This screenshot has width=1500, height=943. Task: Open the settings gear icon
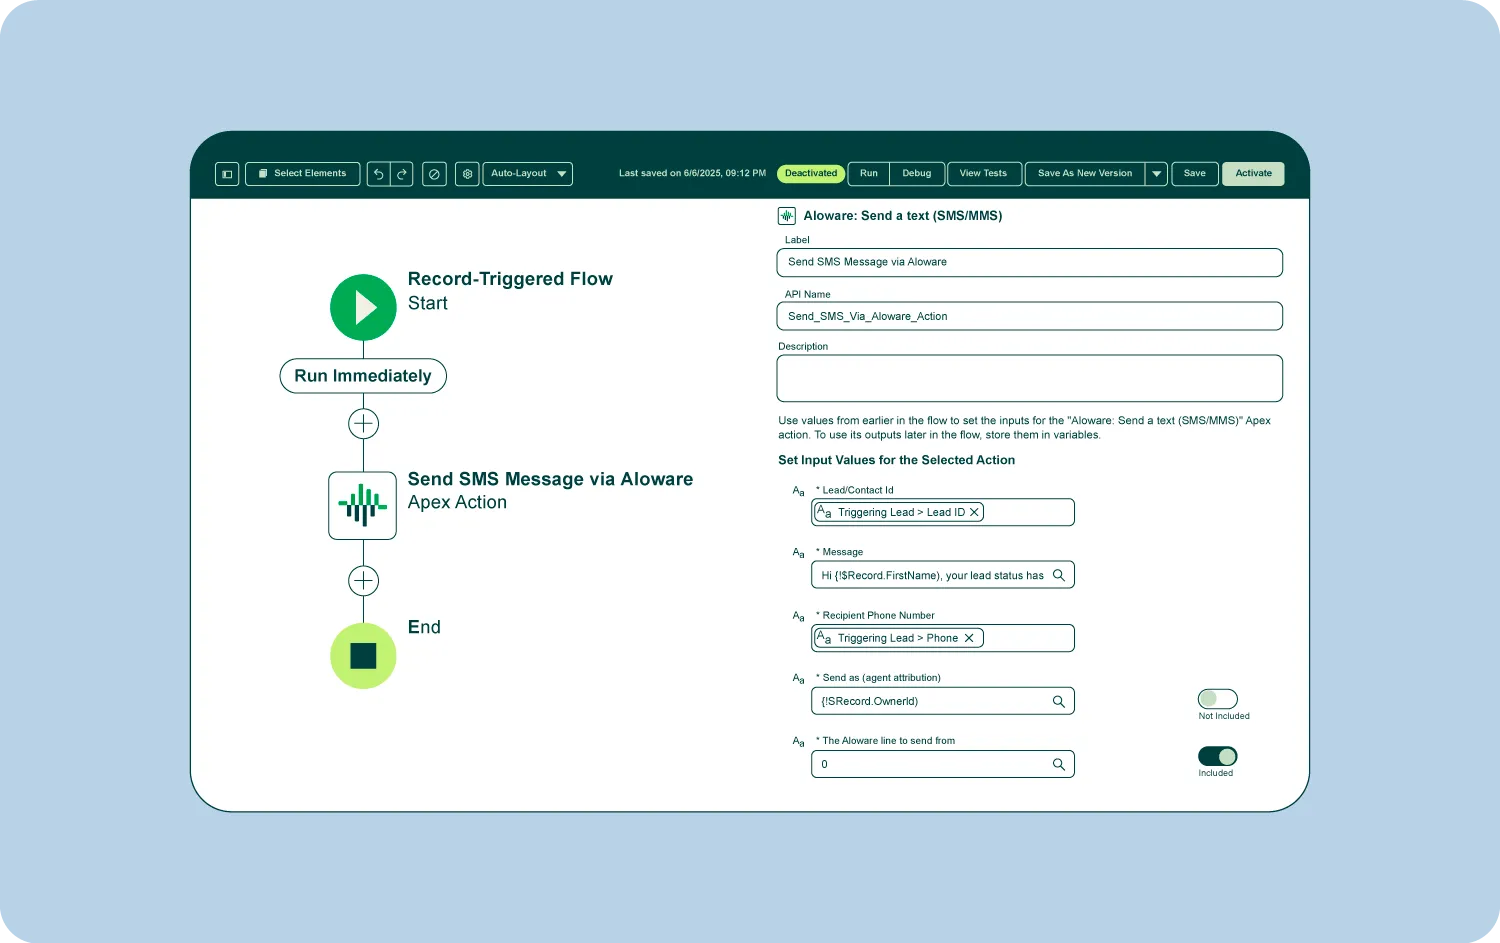tap(467, 174)
